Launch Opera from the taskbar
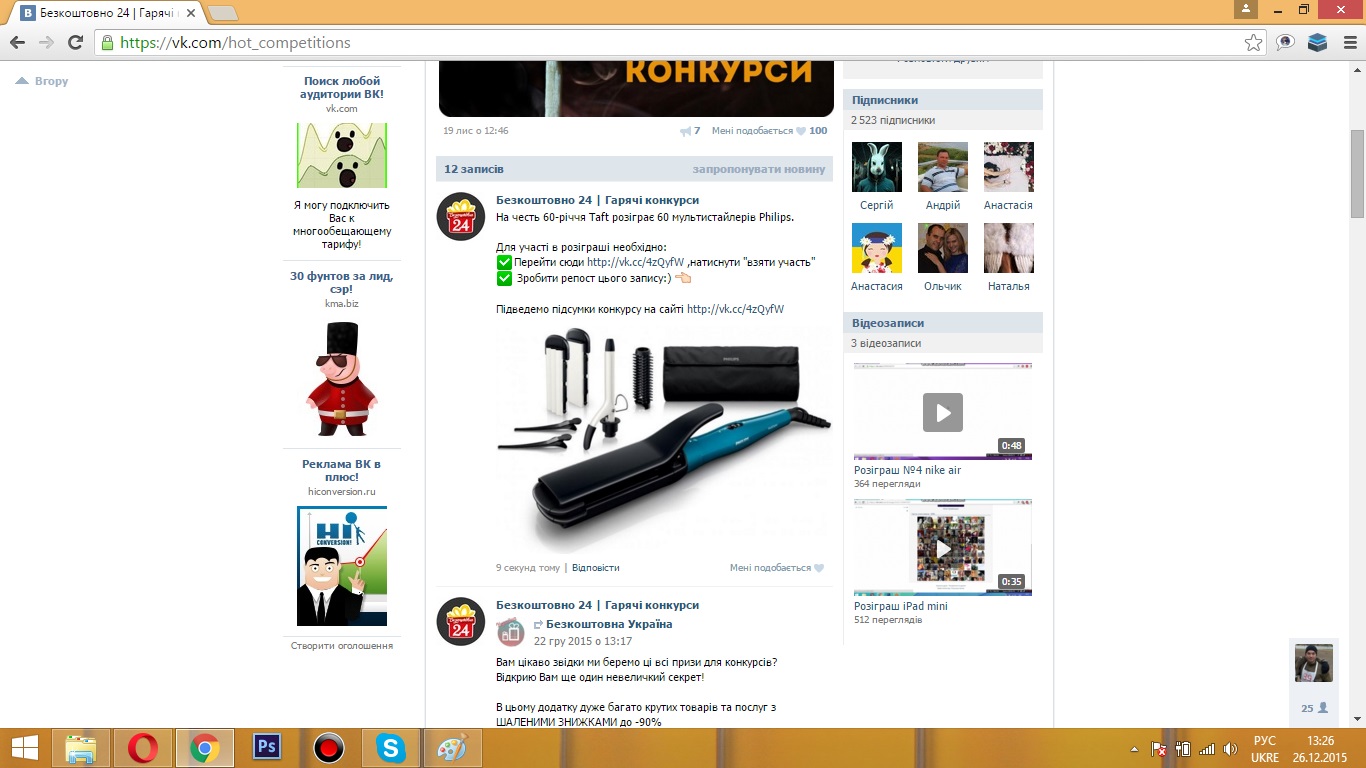The height and width of the screenshot is (768, 1366). click(x=143, y=748)
